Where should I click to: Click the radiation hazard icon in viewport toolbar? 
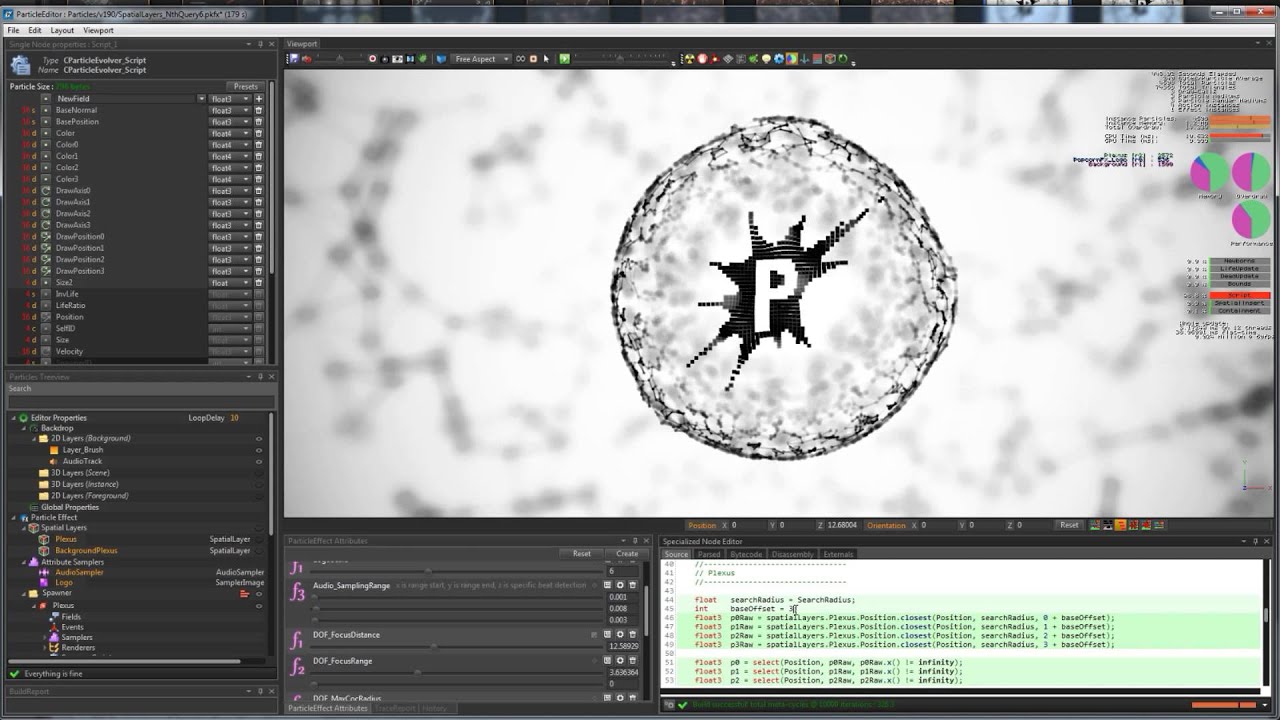click(x=689, y=59)
